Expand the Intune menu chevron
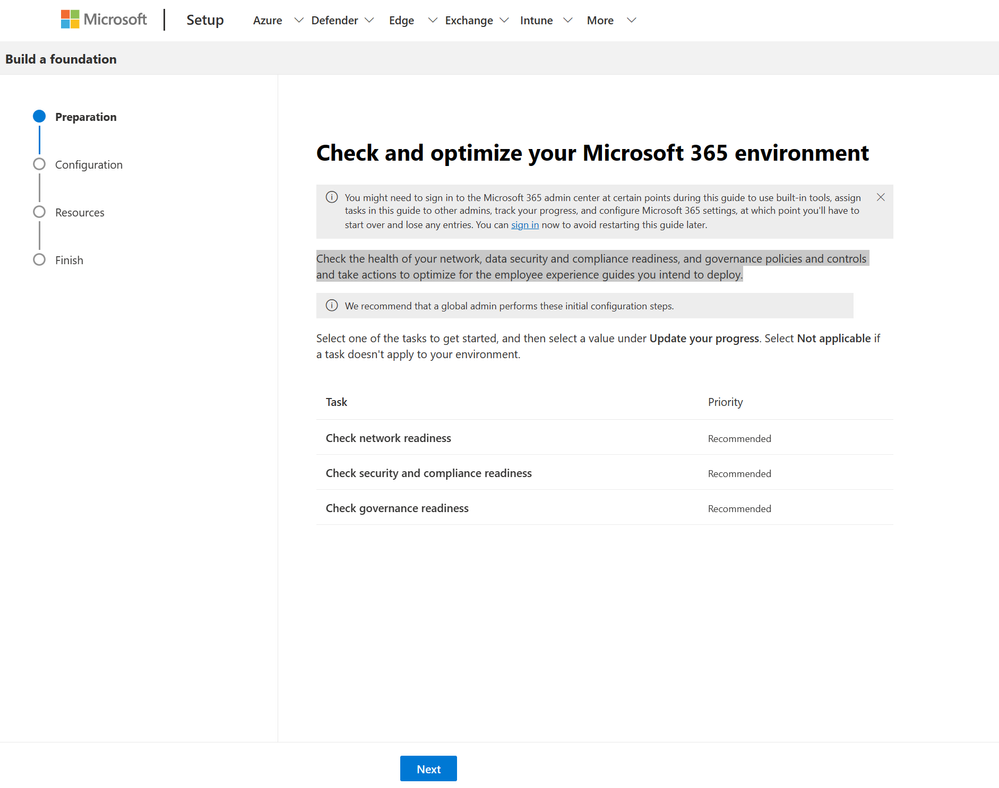999x788 pixels. coord(568,20)
